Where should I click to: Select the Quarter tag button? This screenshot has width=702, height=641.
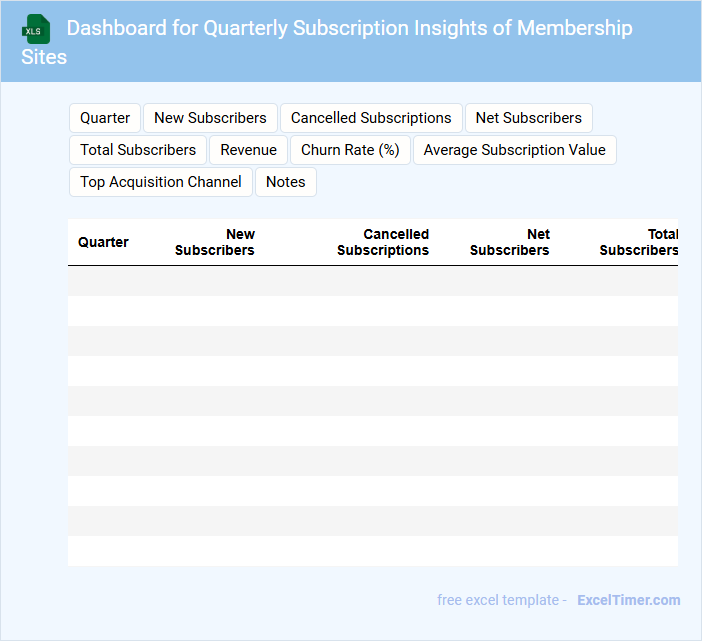(x=105, y=118)
